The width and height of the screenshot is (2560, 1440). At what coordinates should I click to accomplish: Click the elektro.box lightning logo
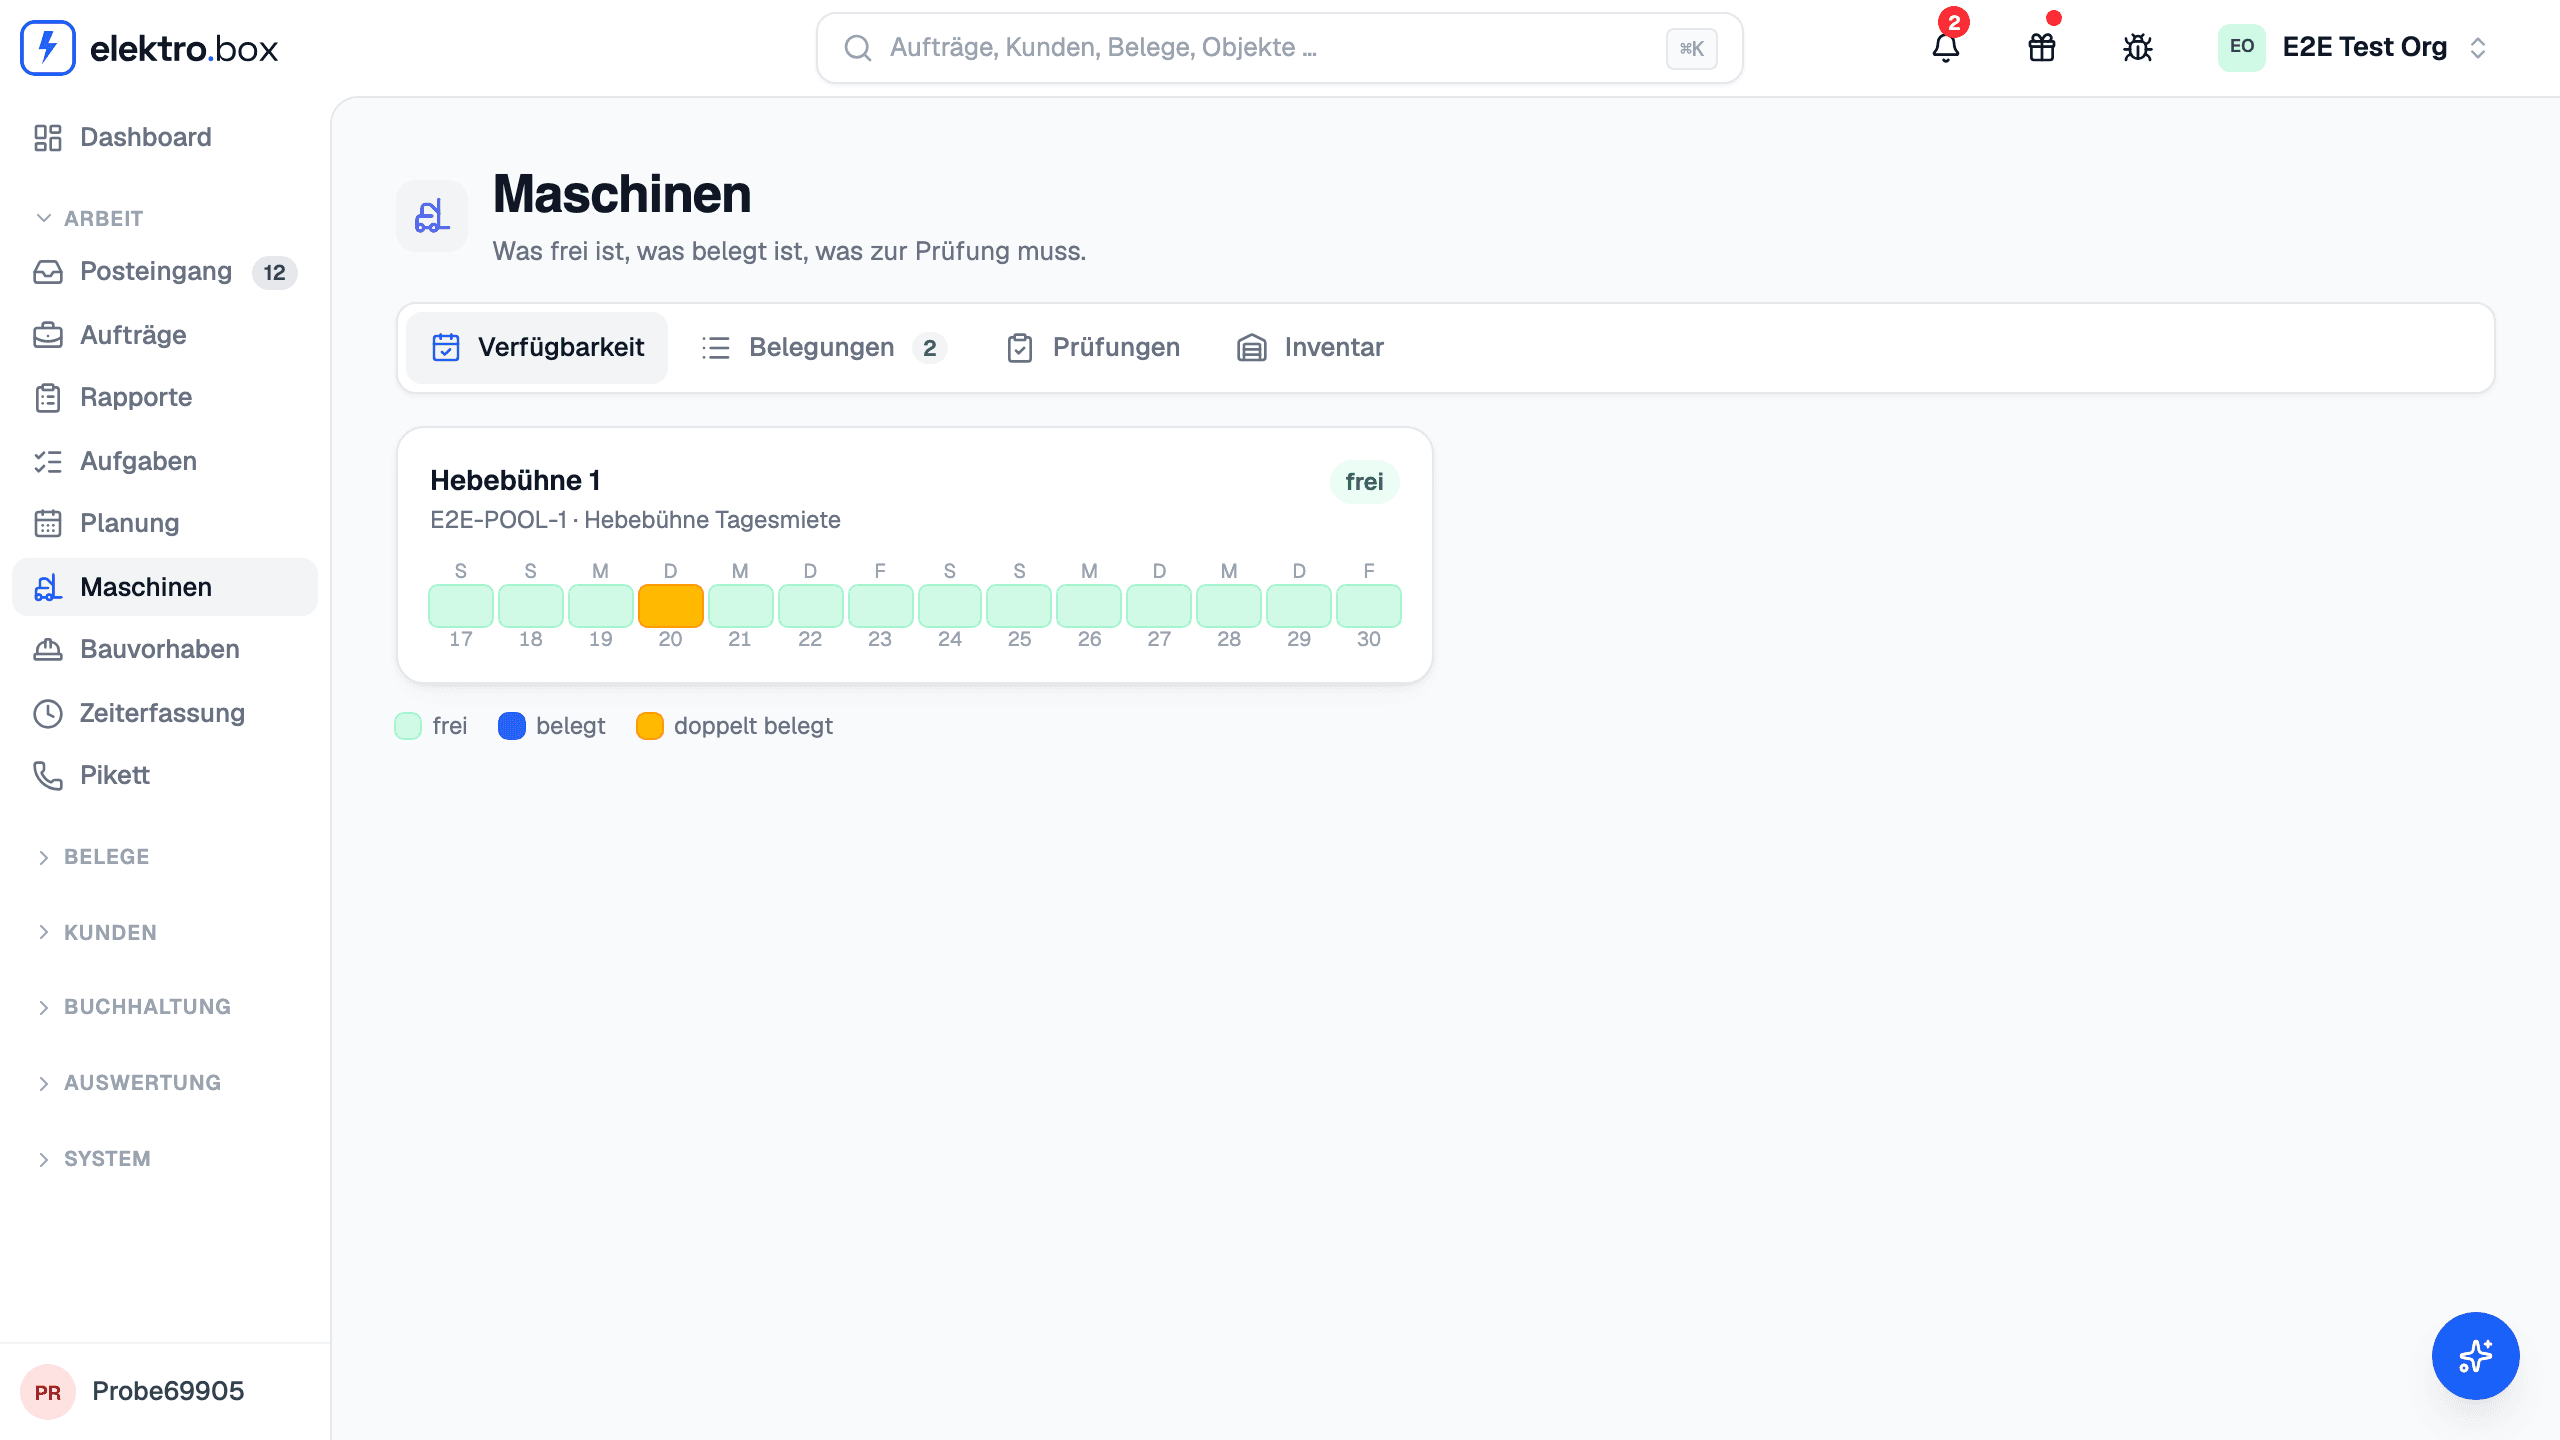[47, 47]
